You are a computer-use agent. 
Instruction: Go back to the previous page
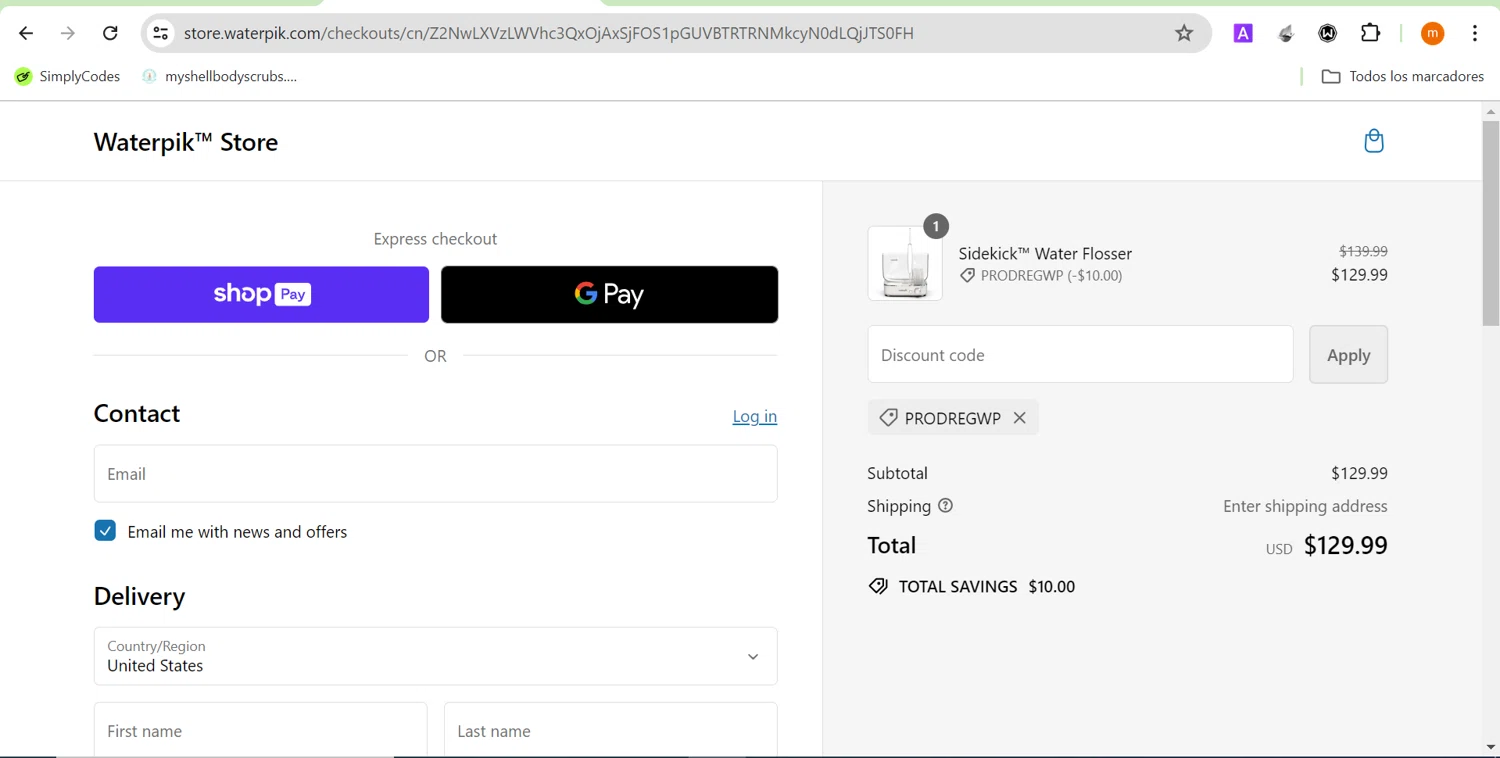point(26,33)
